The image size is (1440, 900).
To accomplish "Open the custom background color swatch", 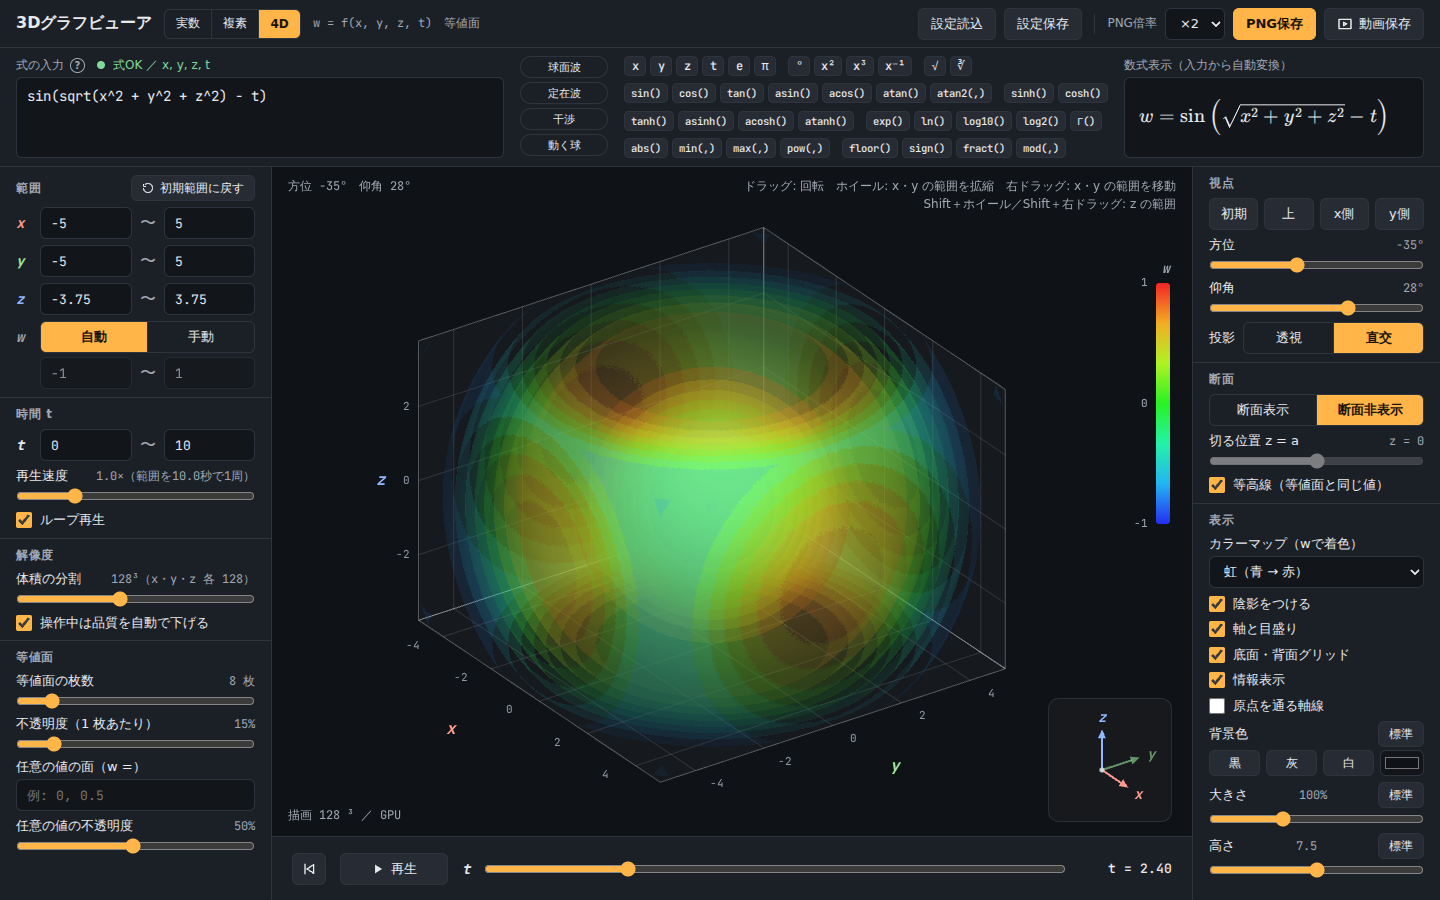I will 1402,763.
